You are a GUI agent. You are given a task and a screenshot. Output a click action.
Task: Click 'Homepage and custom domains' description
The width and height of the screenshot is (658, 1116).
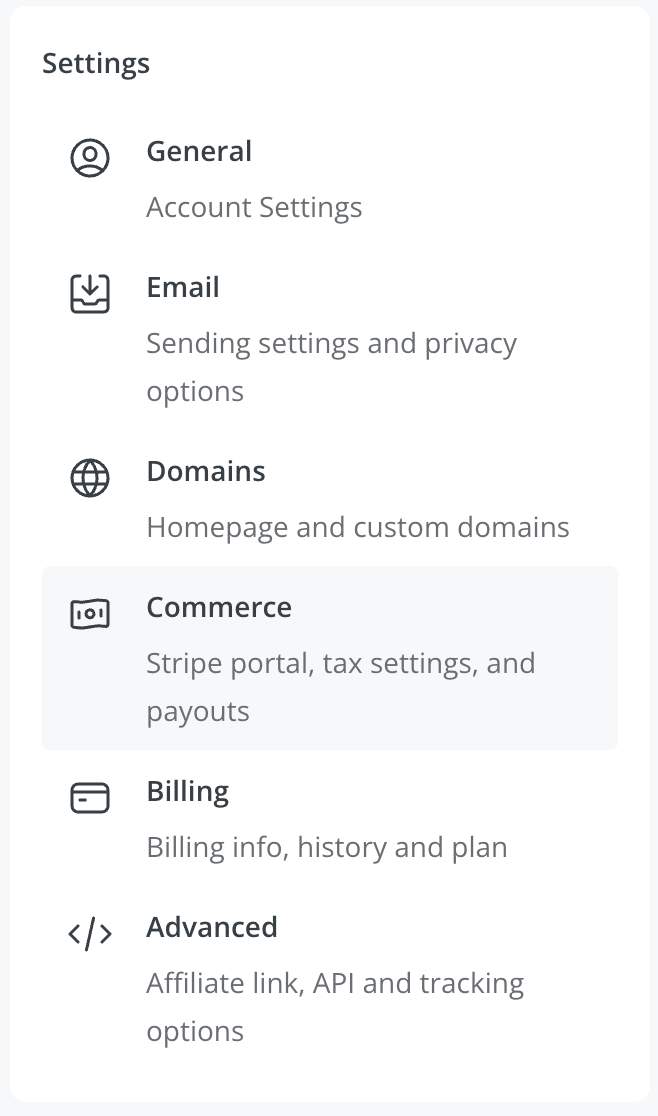pyautogui.click(x=358, y=527)
